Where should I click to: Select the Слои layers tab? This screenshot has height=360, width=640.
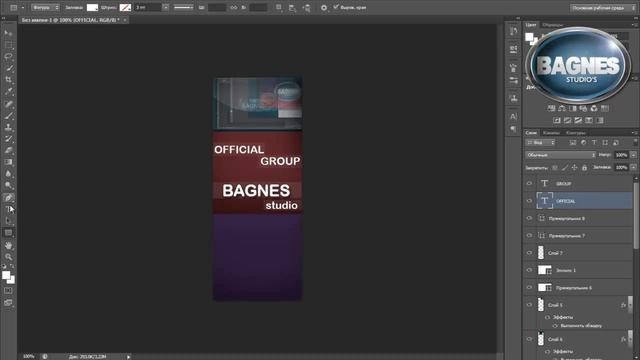tap(531, 133)
